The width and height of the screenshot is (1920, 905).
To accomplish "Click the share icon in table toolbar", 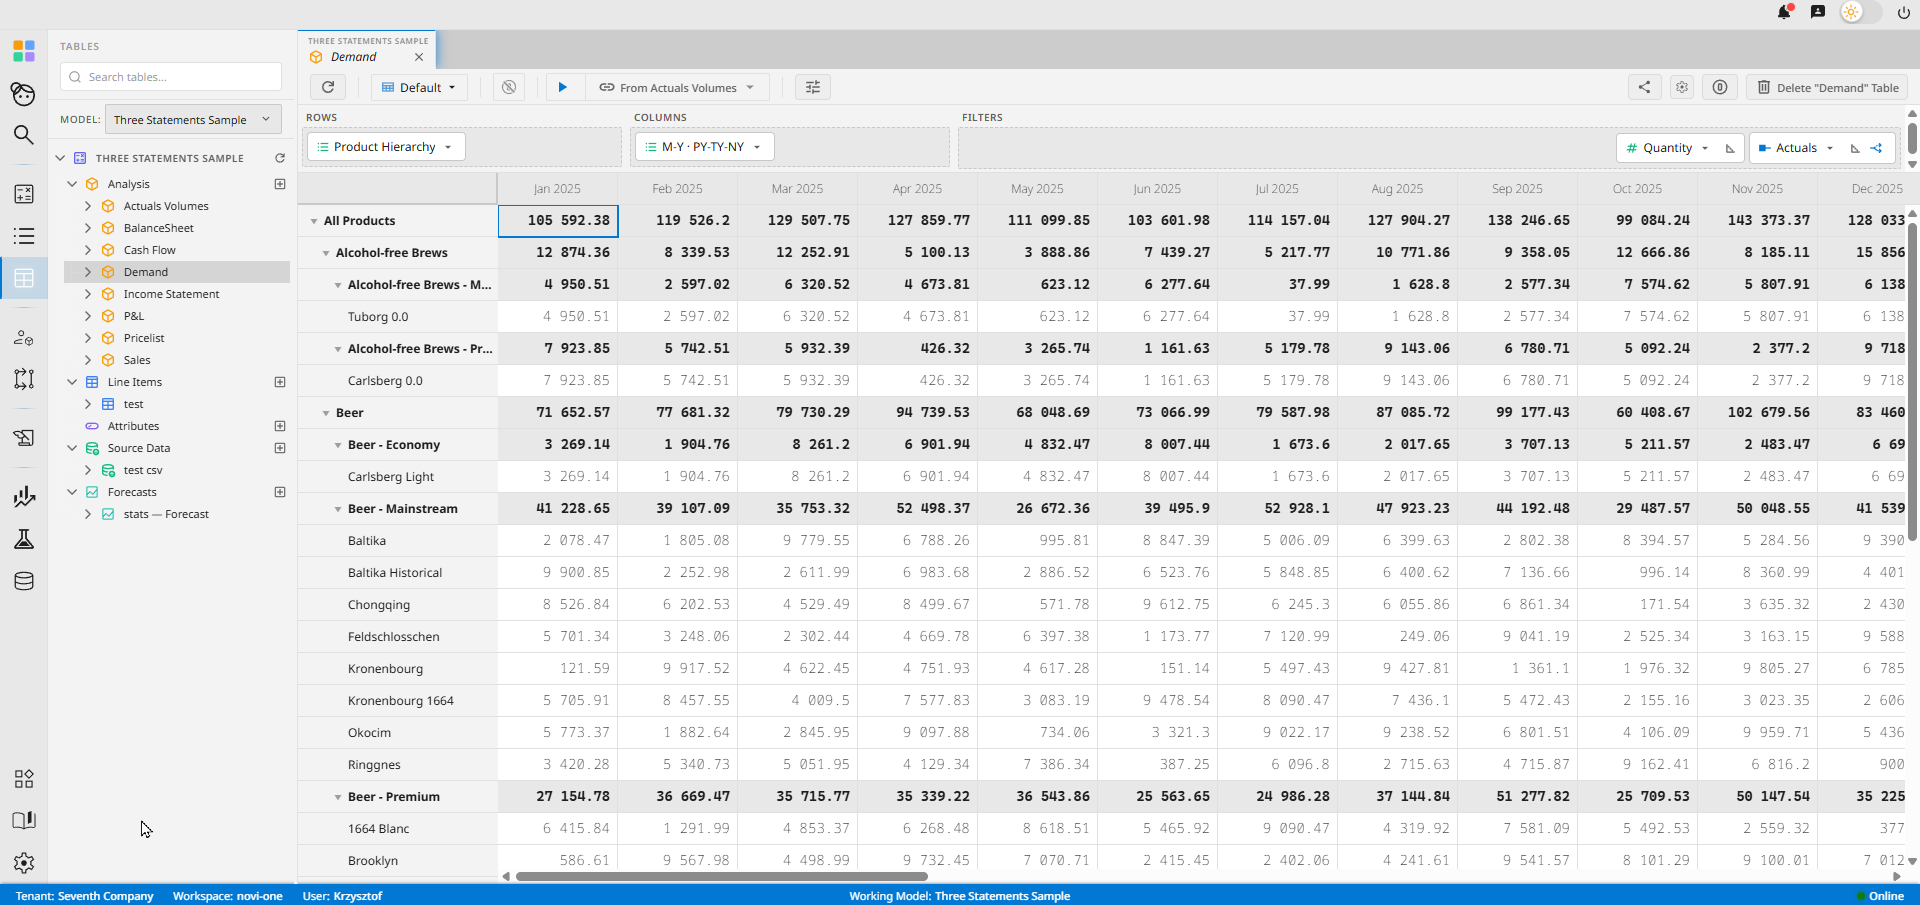I will (1645, 87).
